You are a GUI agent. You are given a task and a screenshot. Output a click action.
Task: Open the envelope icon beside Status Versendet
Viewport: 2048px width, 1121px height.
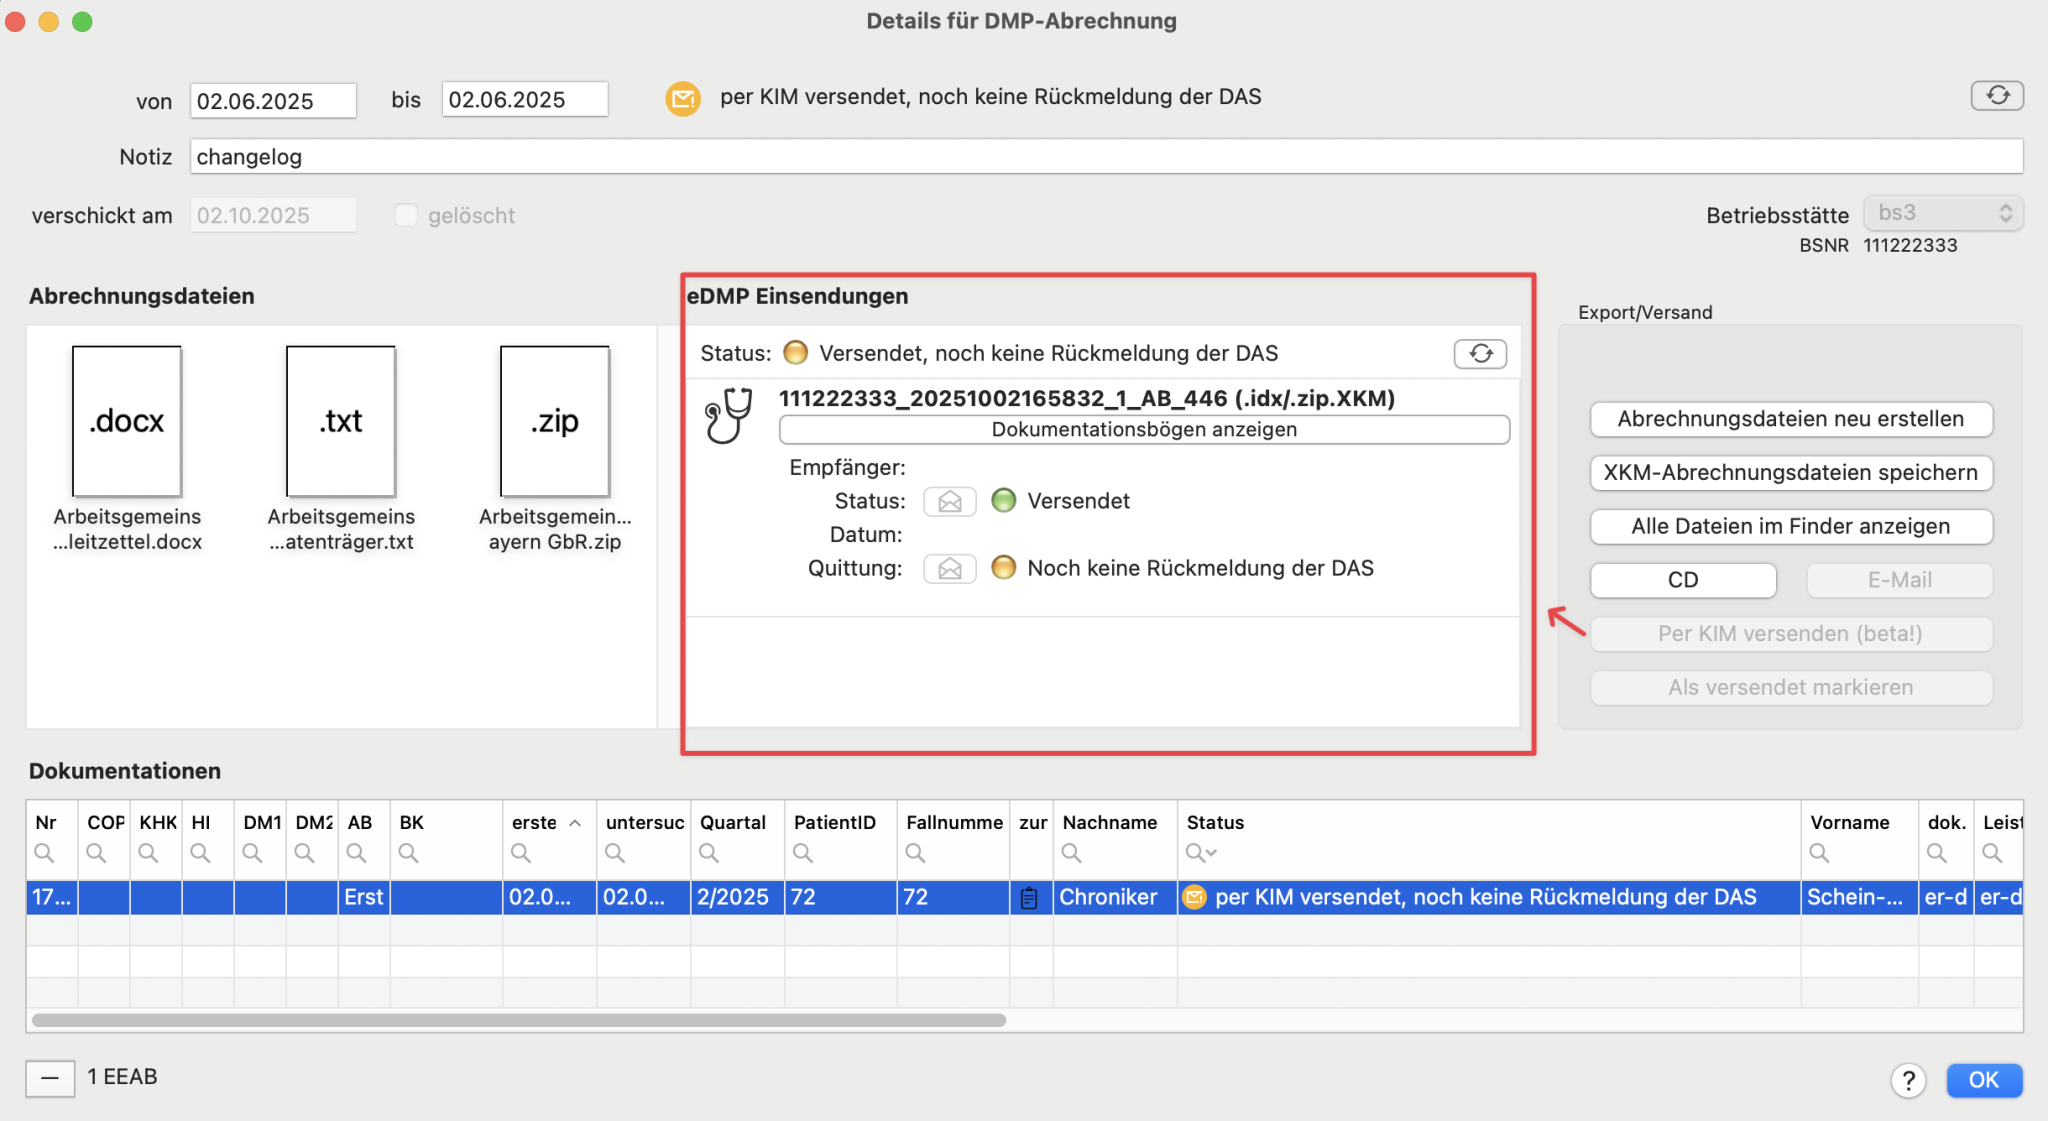(949, 502)
